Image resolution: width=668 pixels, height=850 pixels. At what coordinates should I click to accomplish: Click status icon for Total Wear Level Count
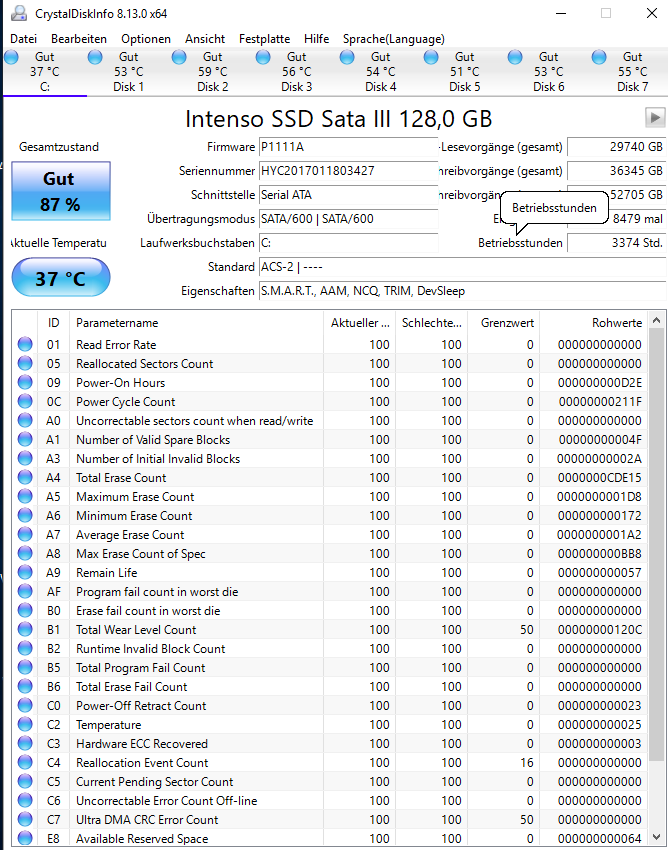[25, 629]
